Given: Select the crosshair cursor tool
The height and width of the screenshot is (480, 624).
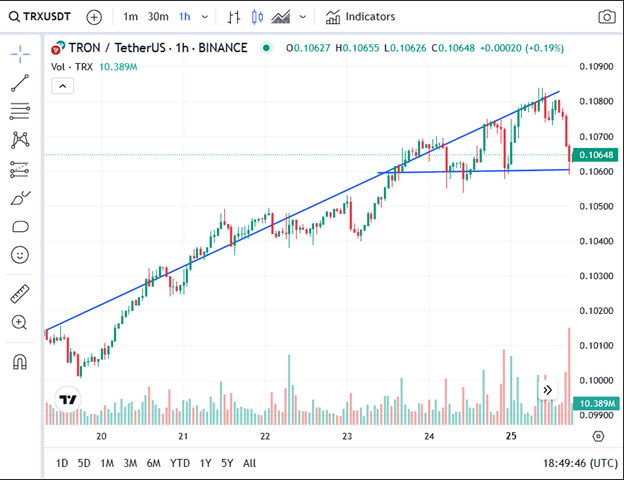Looking at the screenshot, I should (x=20, y=54).
